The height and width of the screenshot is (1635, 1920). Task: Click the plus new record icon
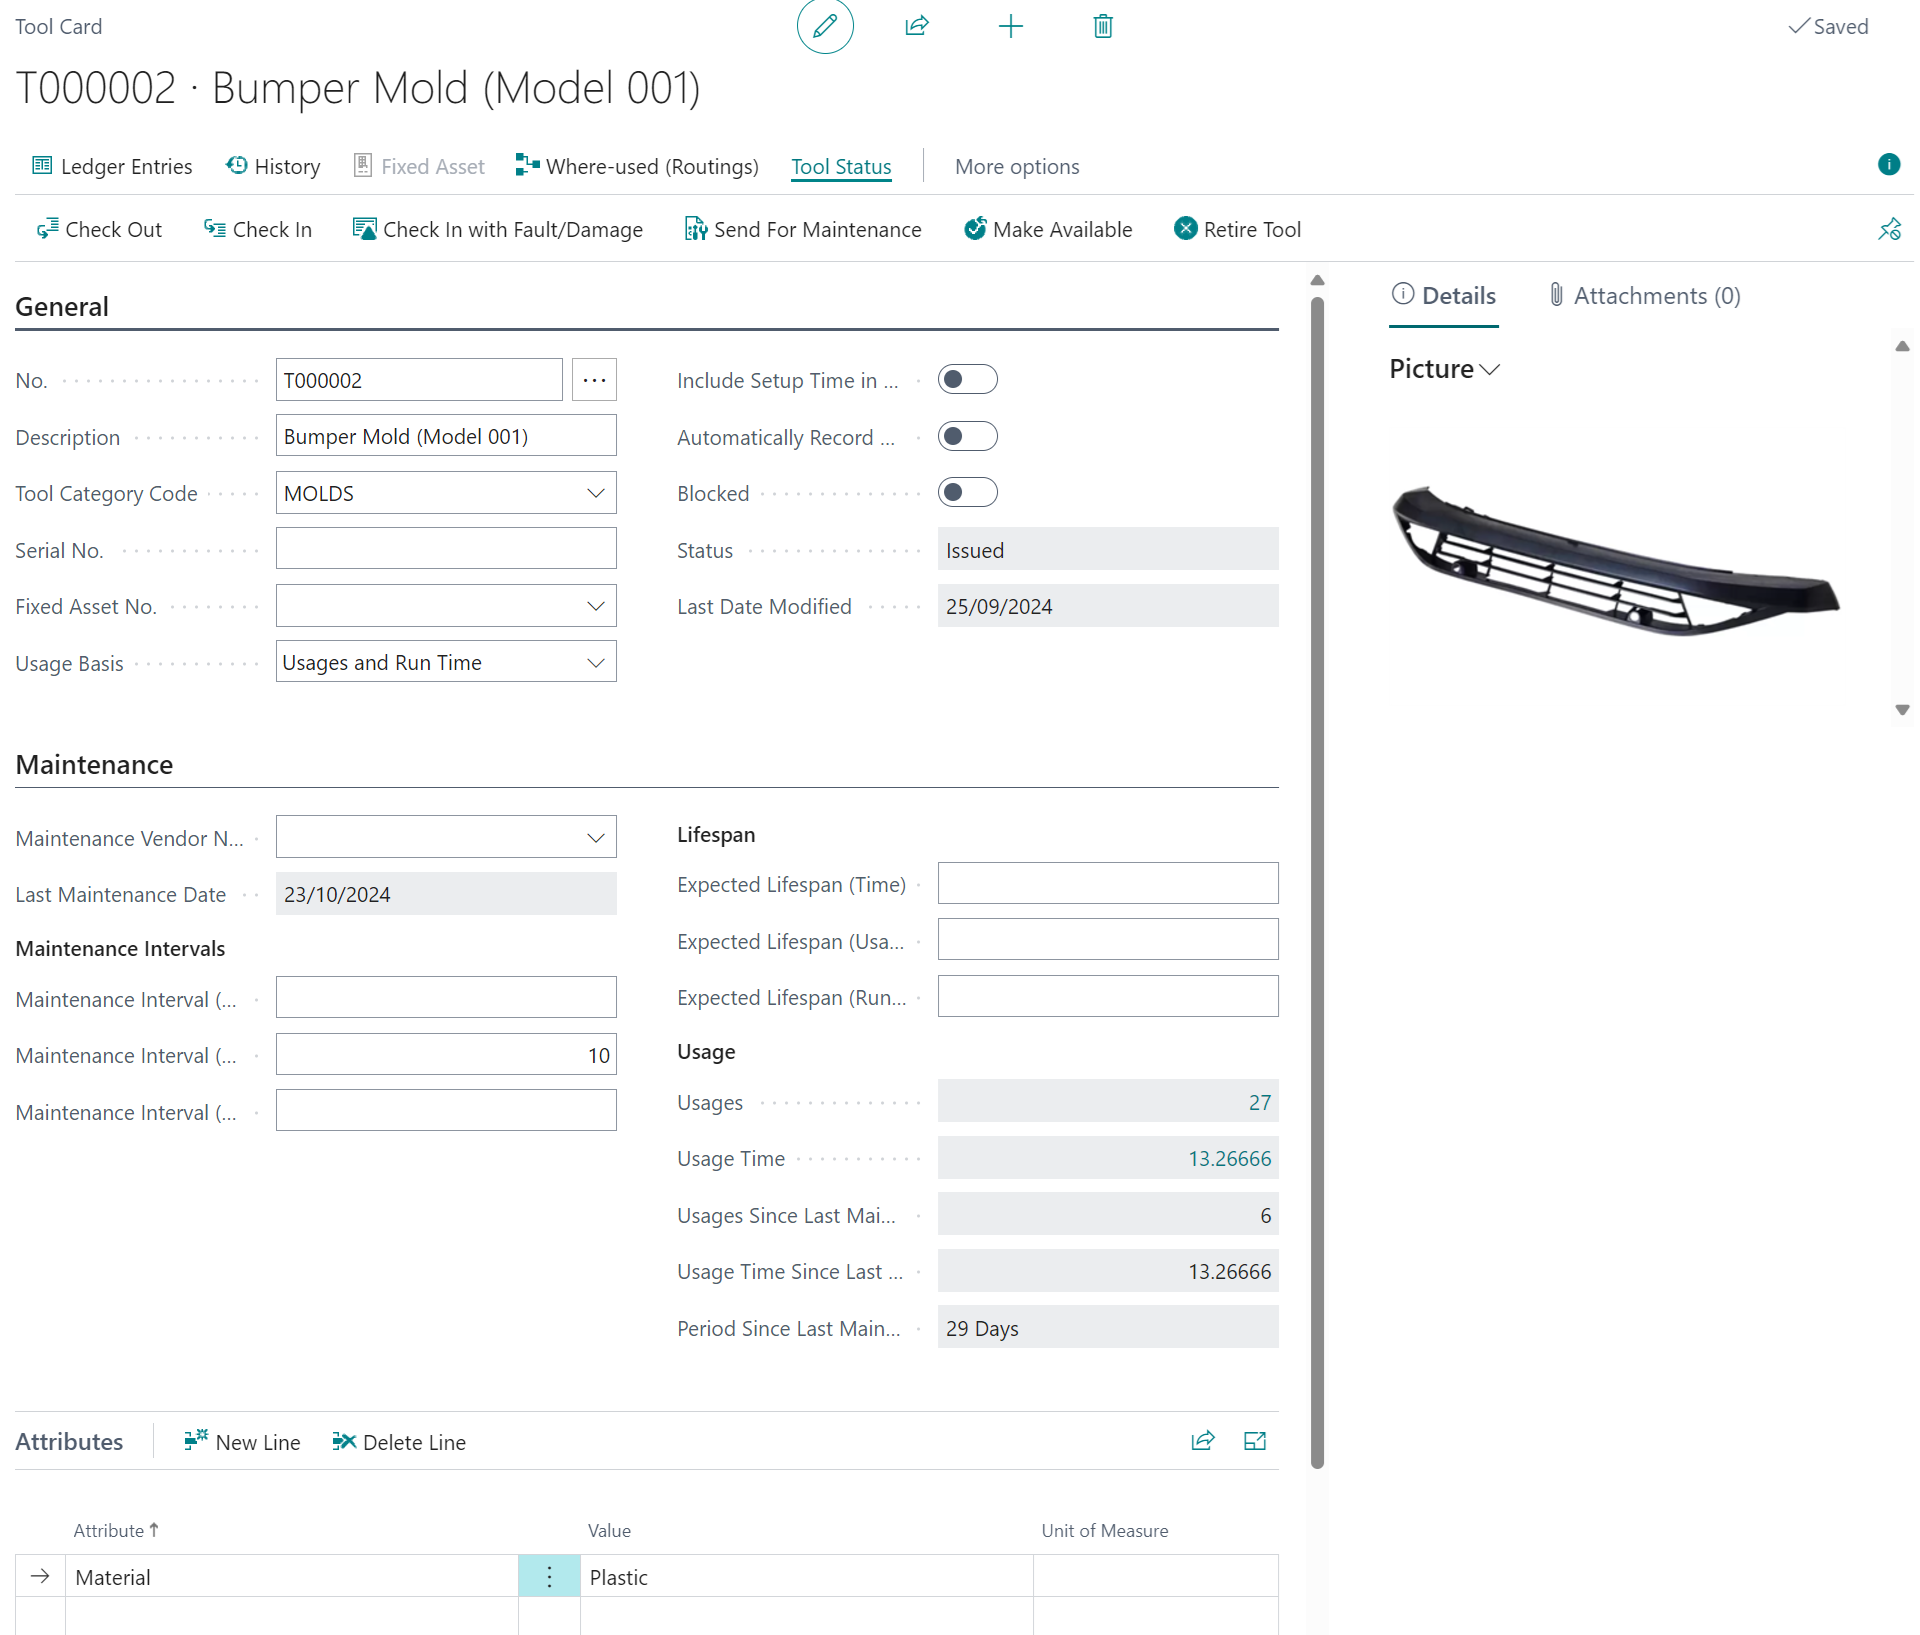pos(1010,26)
